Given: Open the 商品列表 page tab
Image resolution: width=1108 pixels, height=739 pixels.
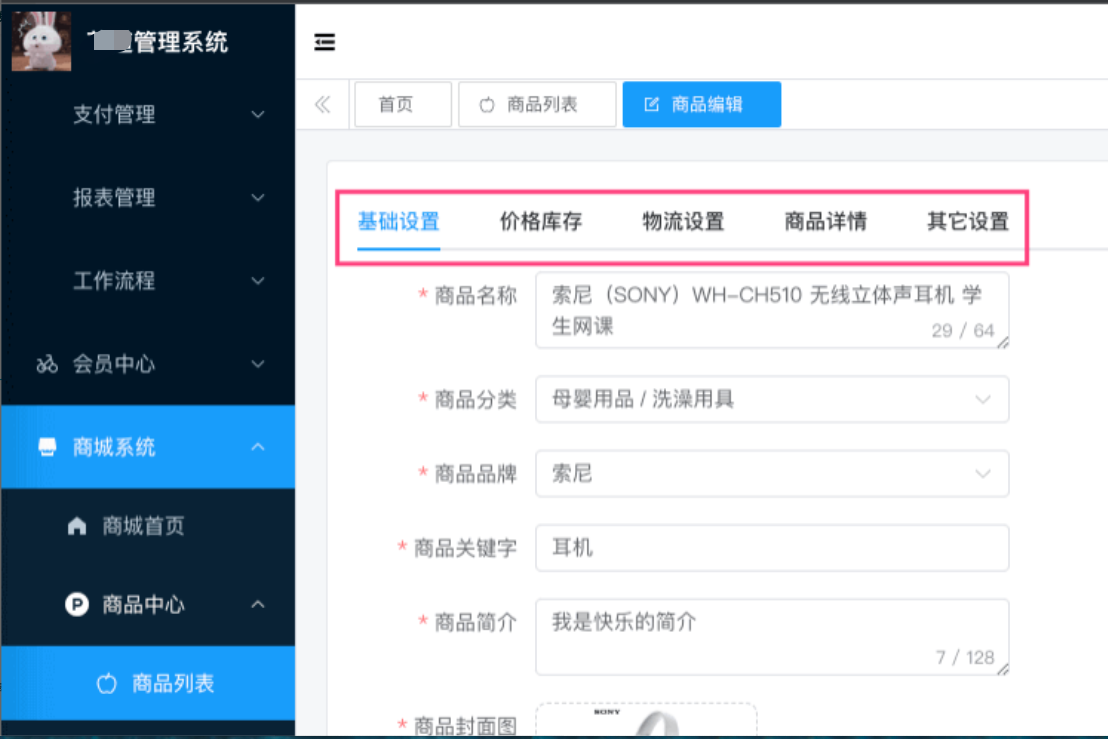Looking at the screenshot, I should [x=537, y=104].
